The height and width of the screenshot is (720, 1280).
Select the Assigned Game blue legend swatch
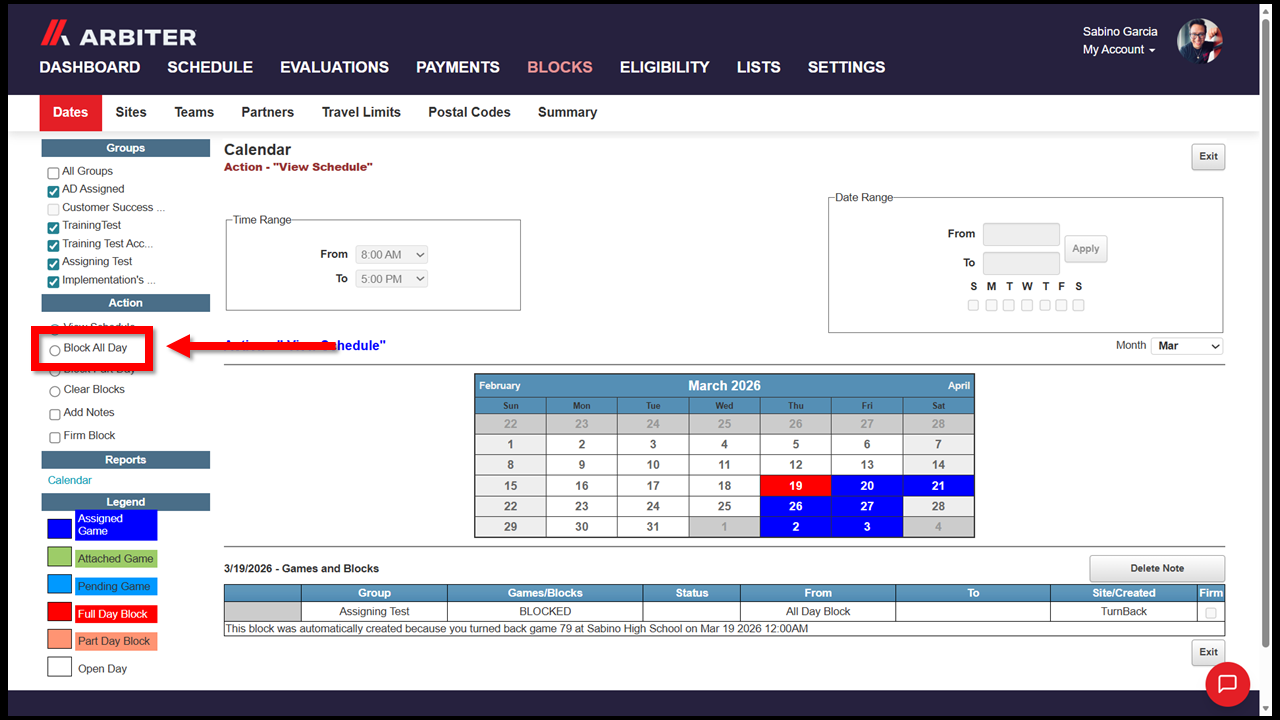tap(60, 528)
